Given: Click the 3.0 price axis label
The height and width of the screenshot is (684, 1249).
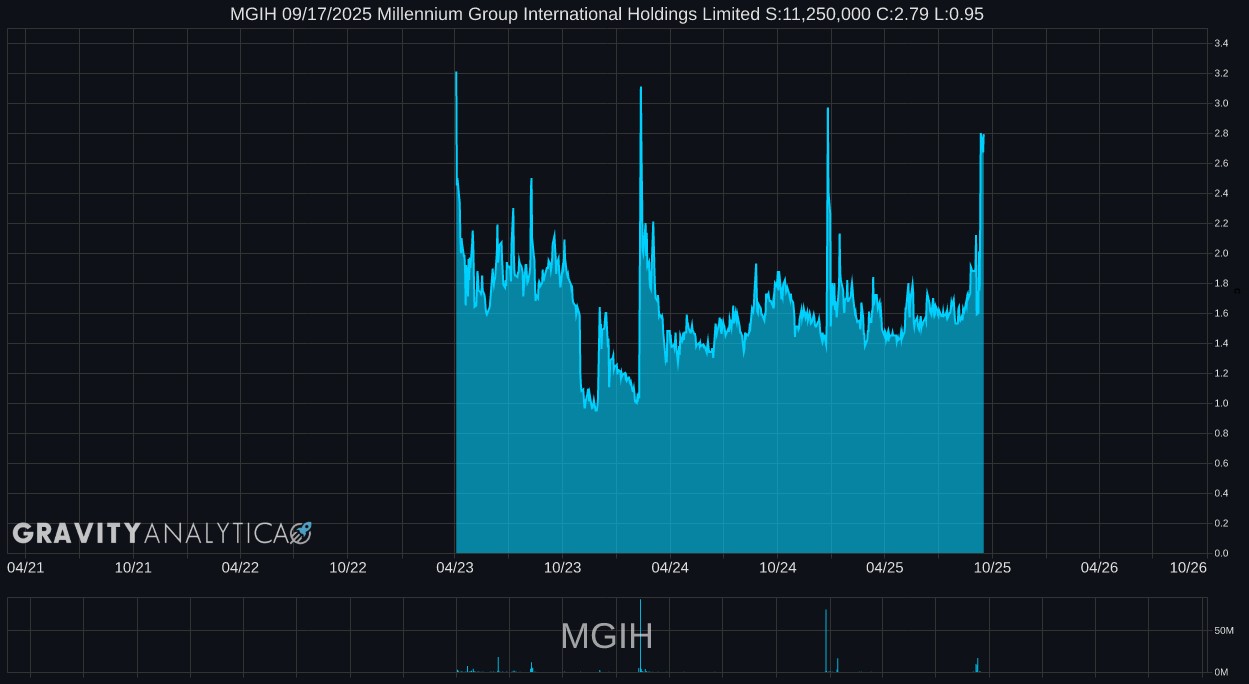Looking at the screenshot, I should (x=1221, y=103).
